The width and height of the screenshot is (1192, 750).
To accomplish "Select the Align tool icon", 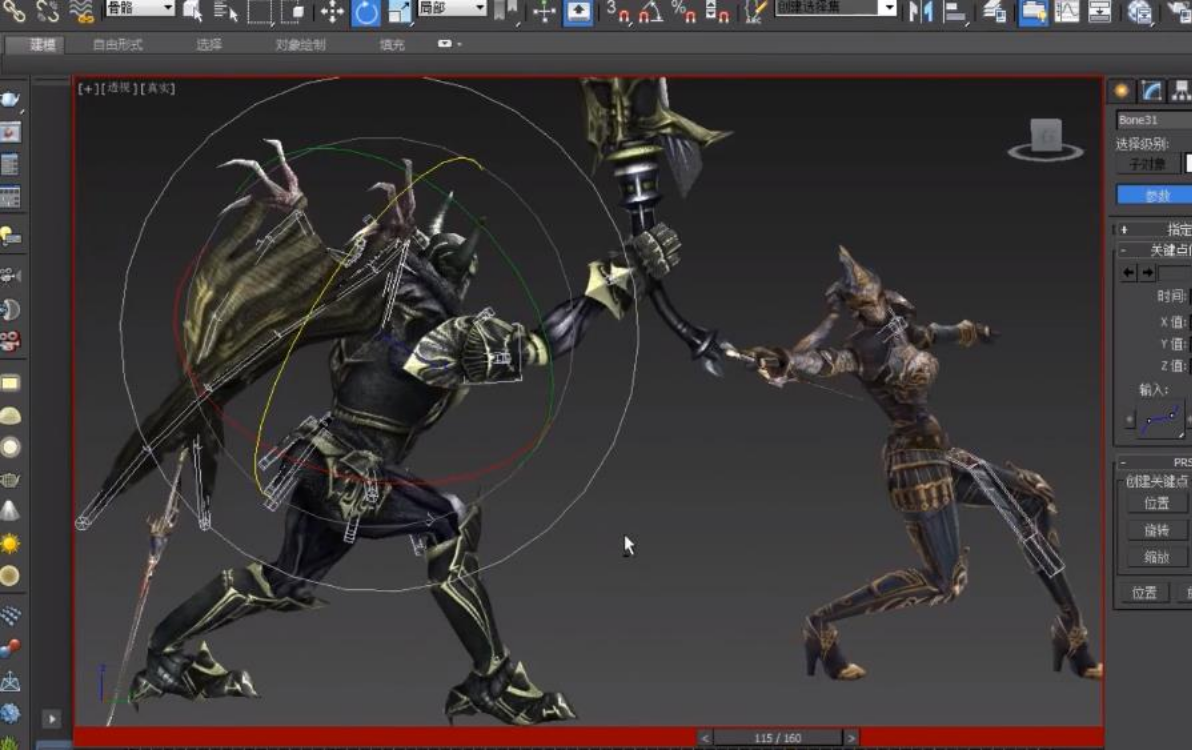I will [955, 12].
